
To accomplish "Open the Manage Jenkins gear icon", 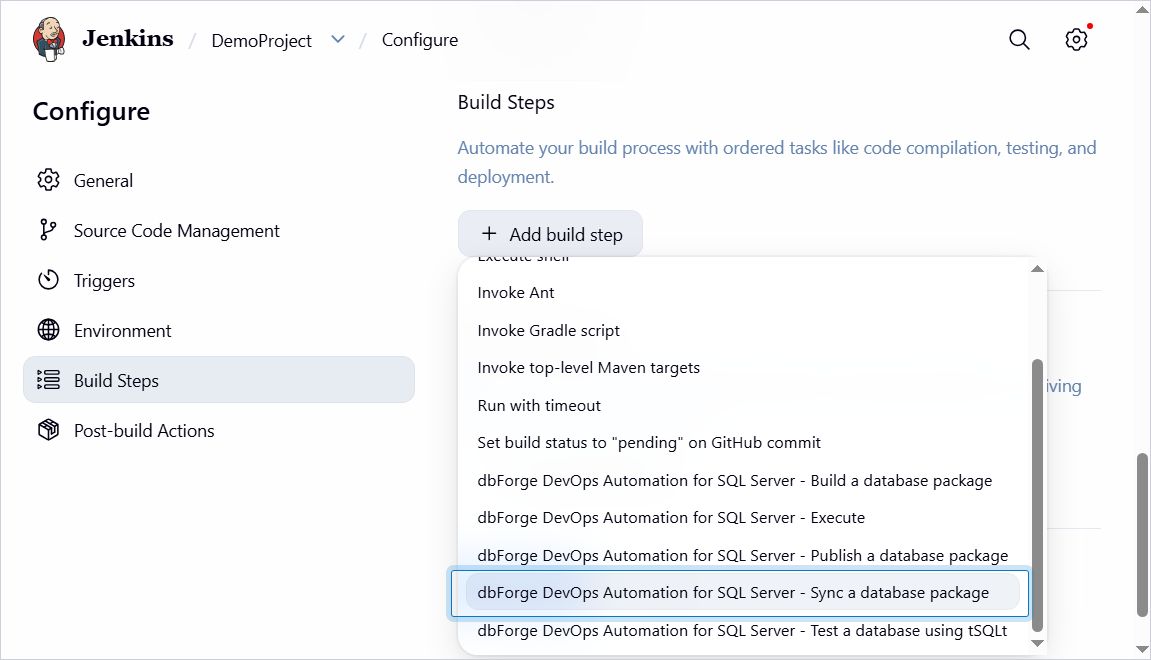I will 1076,40.
